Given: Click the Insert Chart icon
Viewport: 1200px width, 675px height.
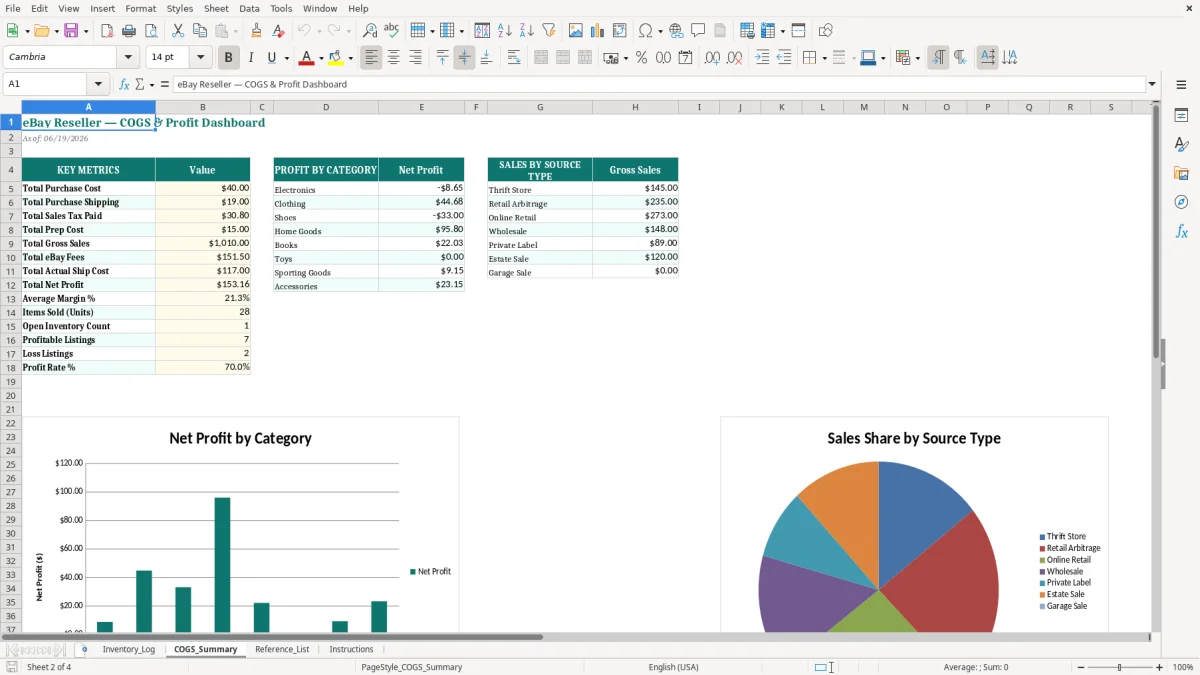Looking at the screenshot, I should click(x=598, y=31).
